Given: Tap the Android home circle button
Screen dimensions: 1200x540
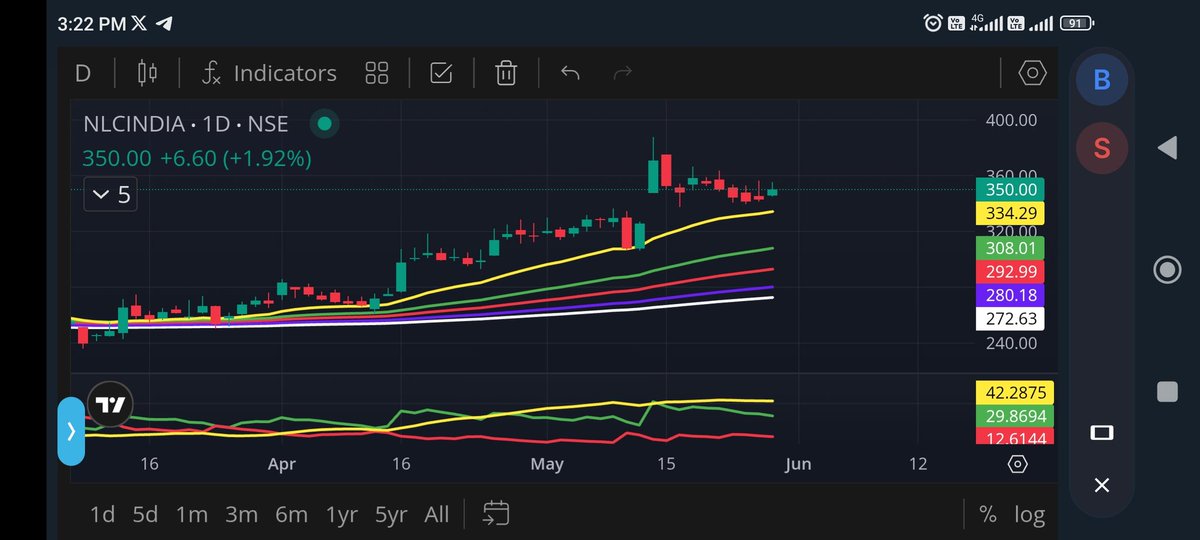Looking at the screenshot, I should [x=1166, y=270].
